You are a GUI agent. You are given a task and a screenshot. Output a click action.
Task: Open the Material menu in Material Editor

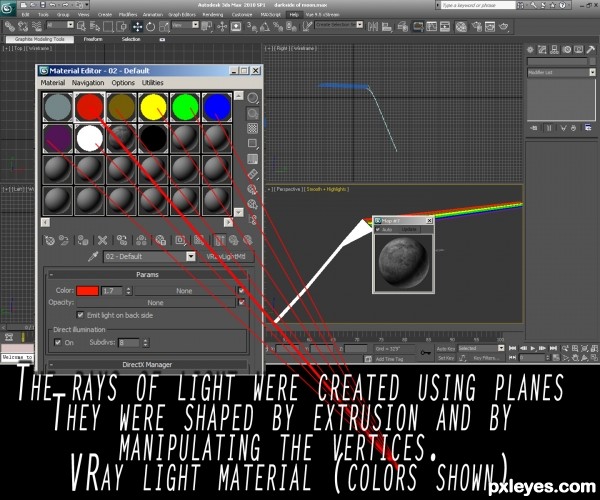click(x=53, y=83)
